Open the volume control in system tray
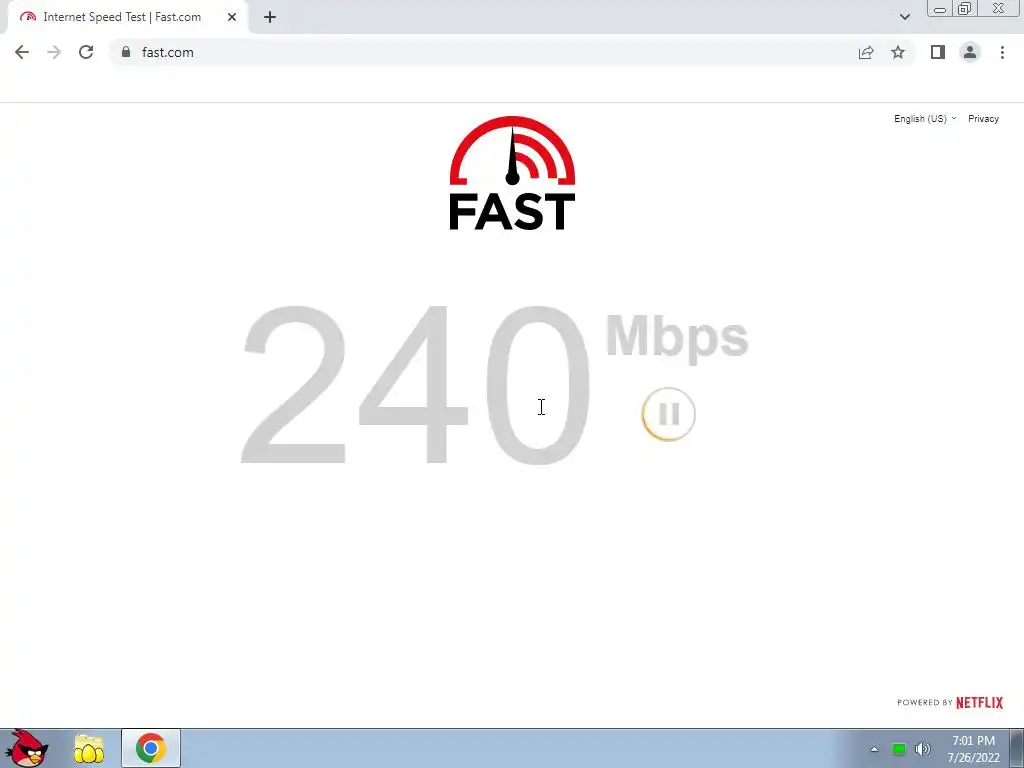This screenshot has height=768, width=1024. (x=923, y=749)
